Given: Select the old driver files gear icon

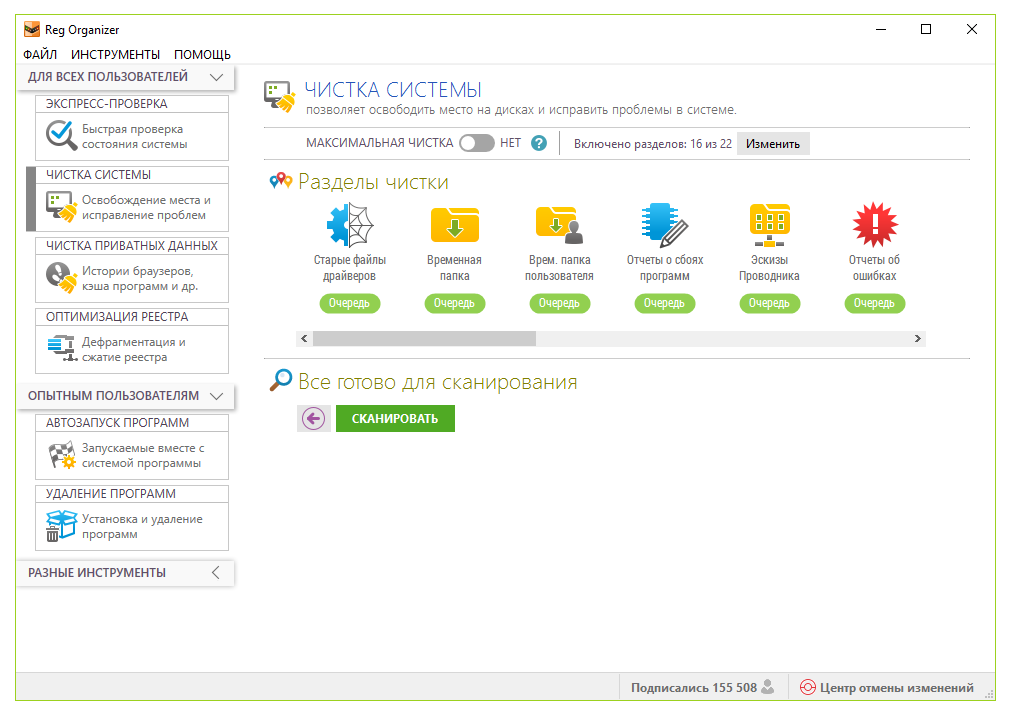Looking at the screenshot, I should 350,225.
